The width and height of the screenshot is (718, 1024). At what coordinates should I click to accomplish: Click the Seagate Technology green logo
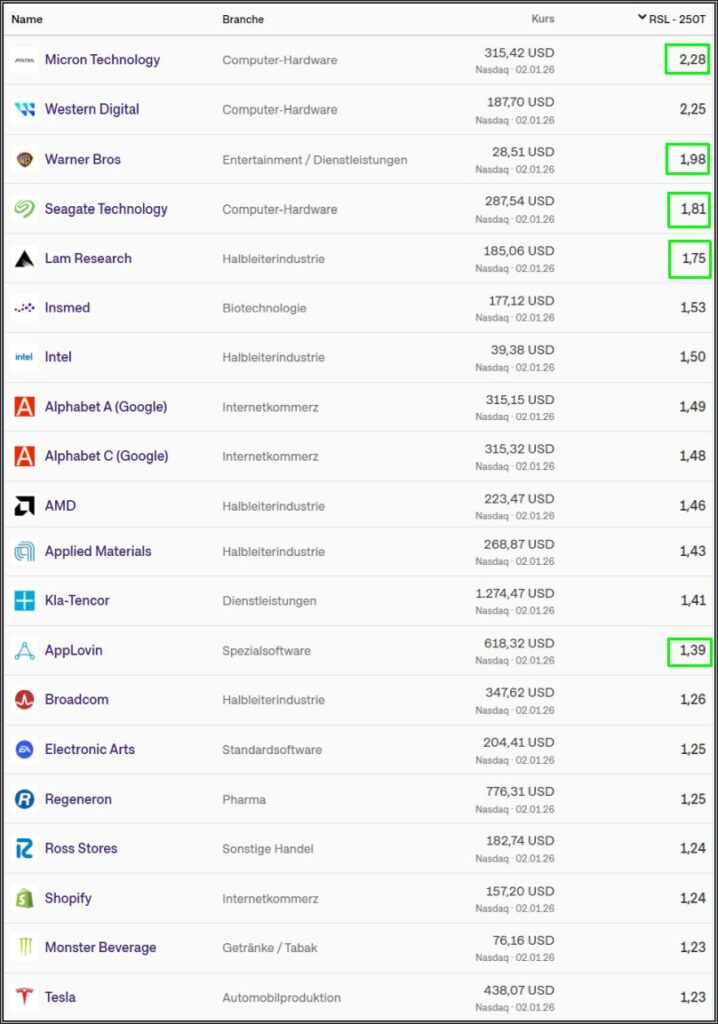[x=24, y=209]
